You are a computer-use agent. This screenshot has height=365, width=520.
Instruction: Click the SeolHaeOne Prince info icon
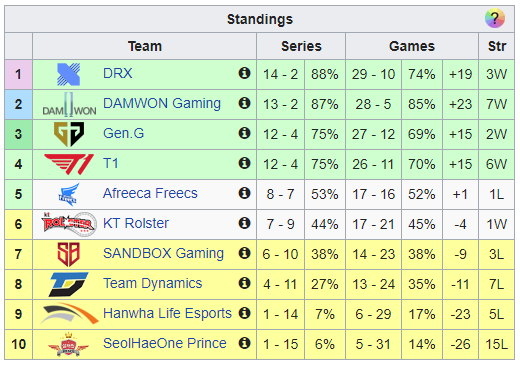(244, 343)
